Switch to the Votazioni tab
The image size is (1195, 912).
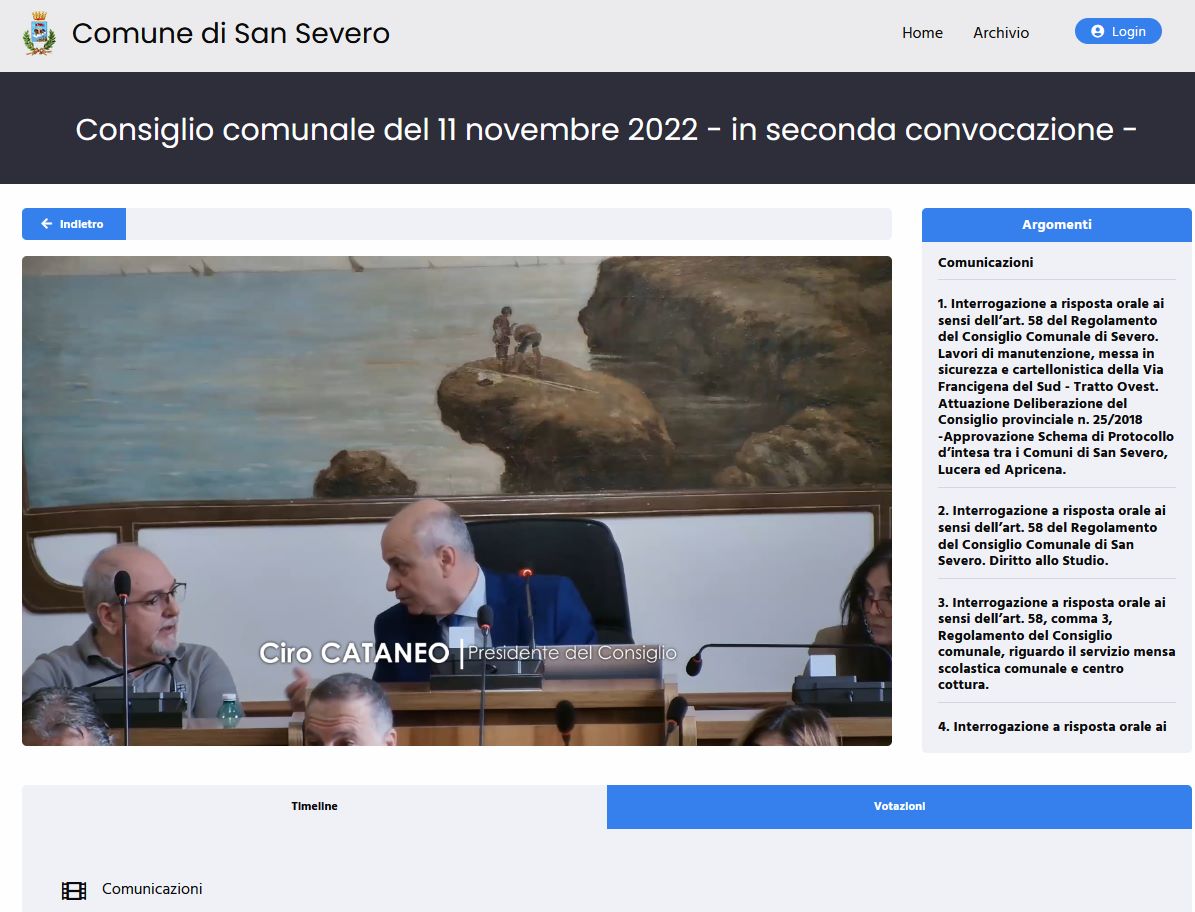(899, 806)
